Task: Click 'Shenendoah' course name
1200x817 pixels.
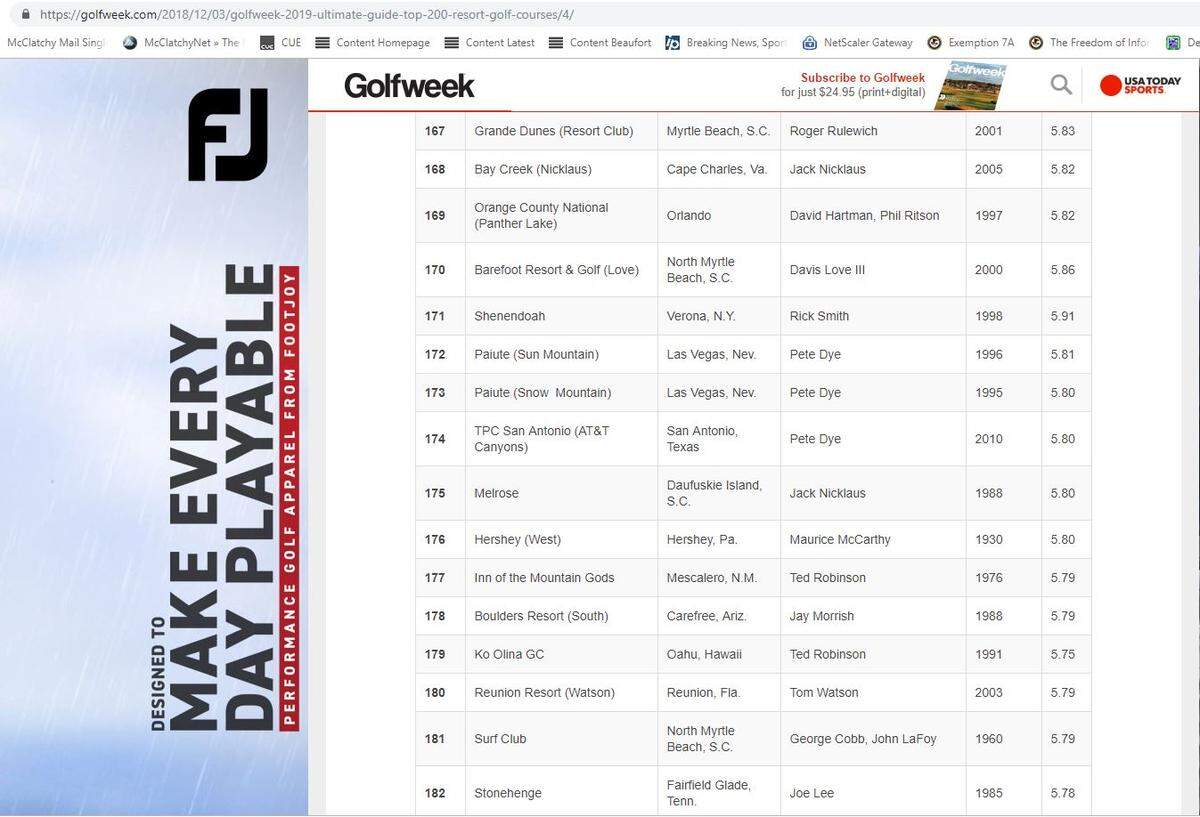Action: pos(510,316)
